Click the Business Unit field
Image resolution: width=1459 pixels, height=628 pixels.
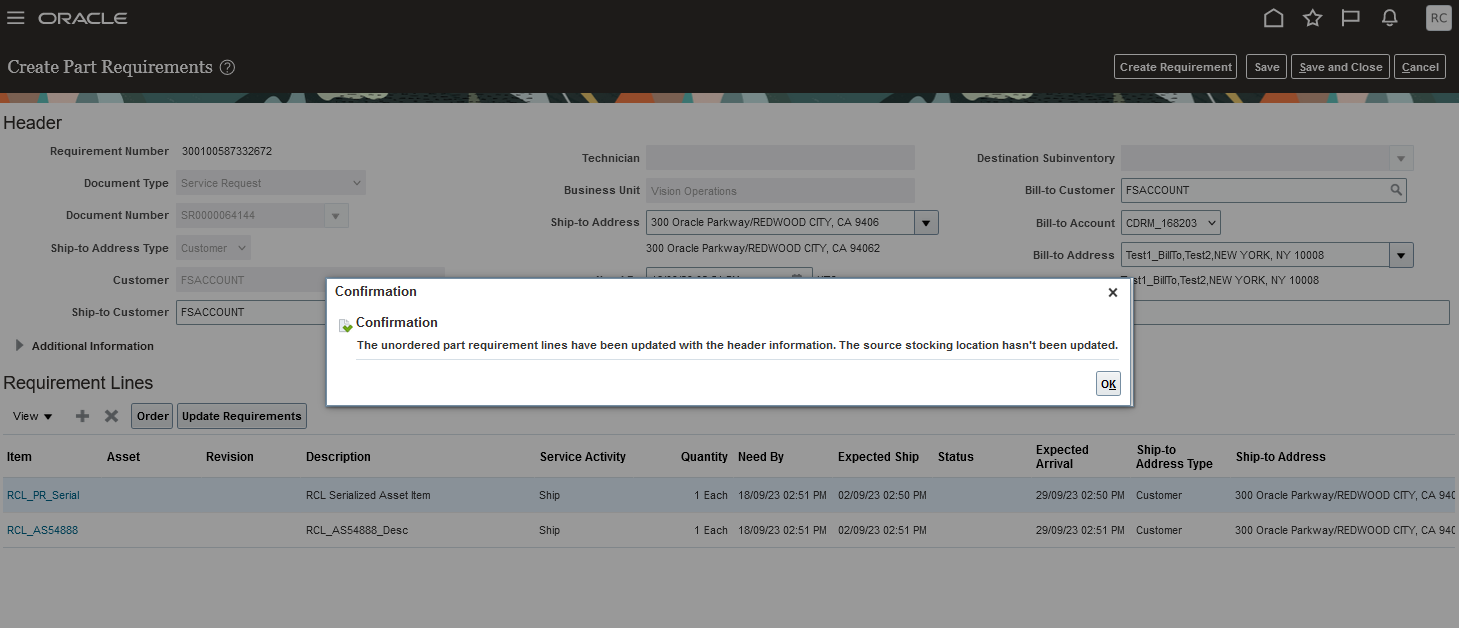780,191
